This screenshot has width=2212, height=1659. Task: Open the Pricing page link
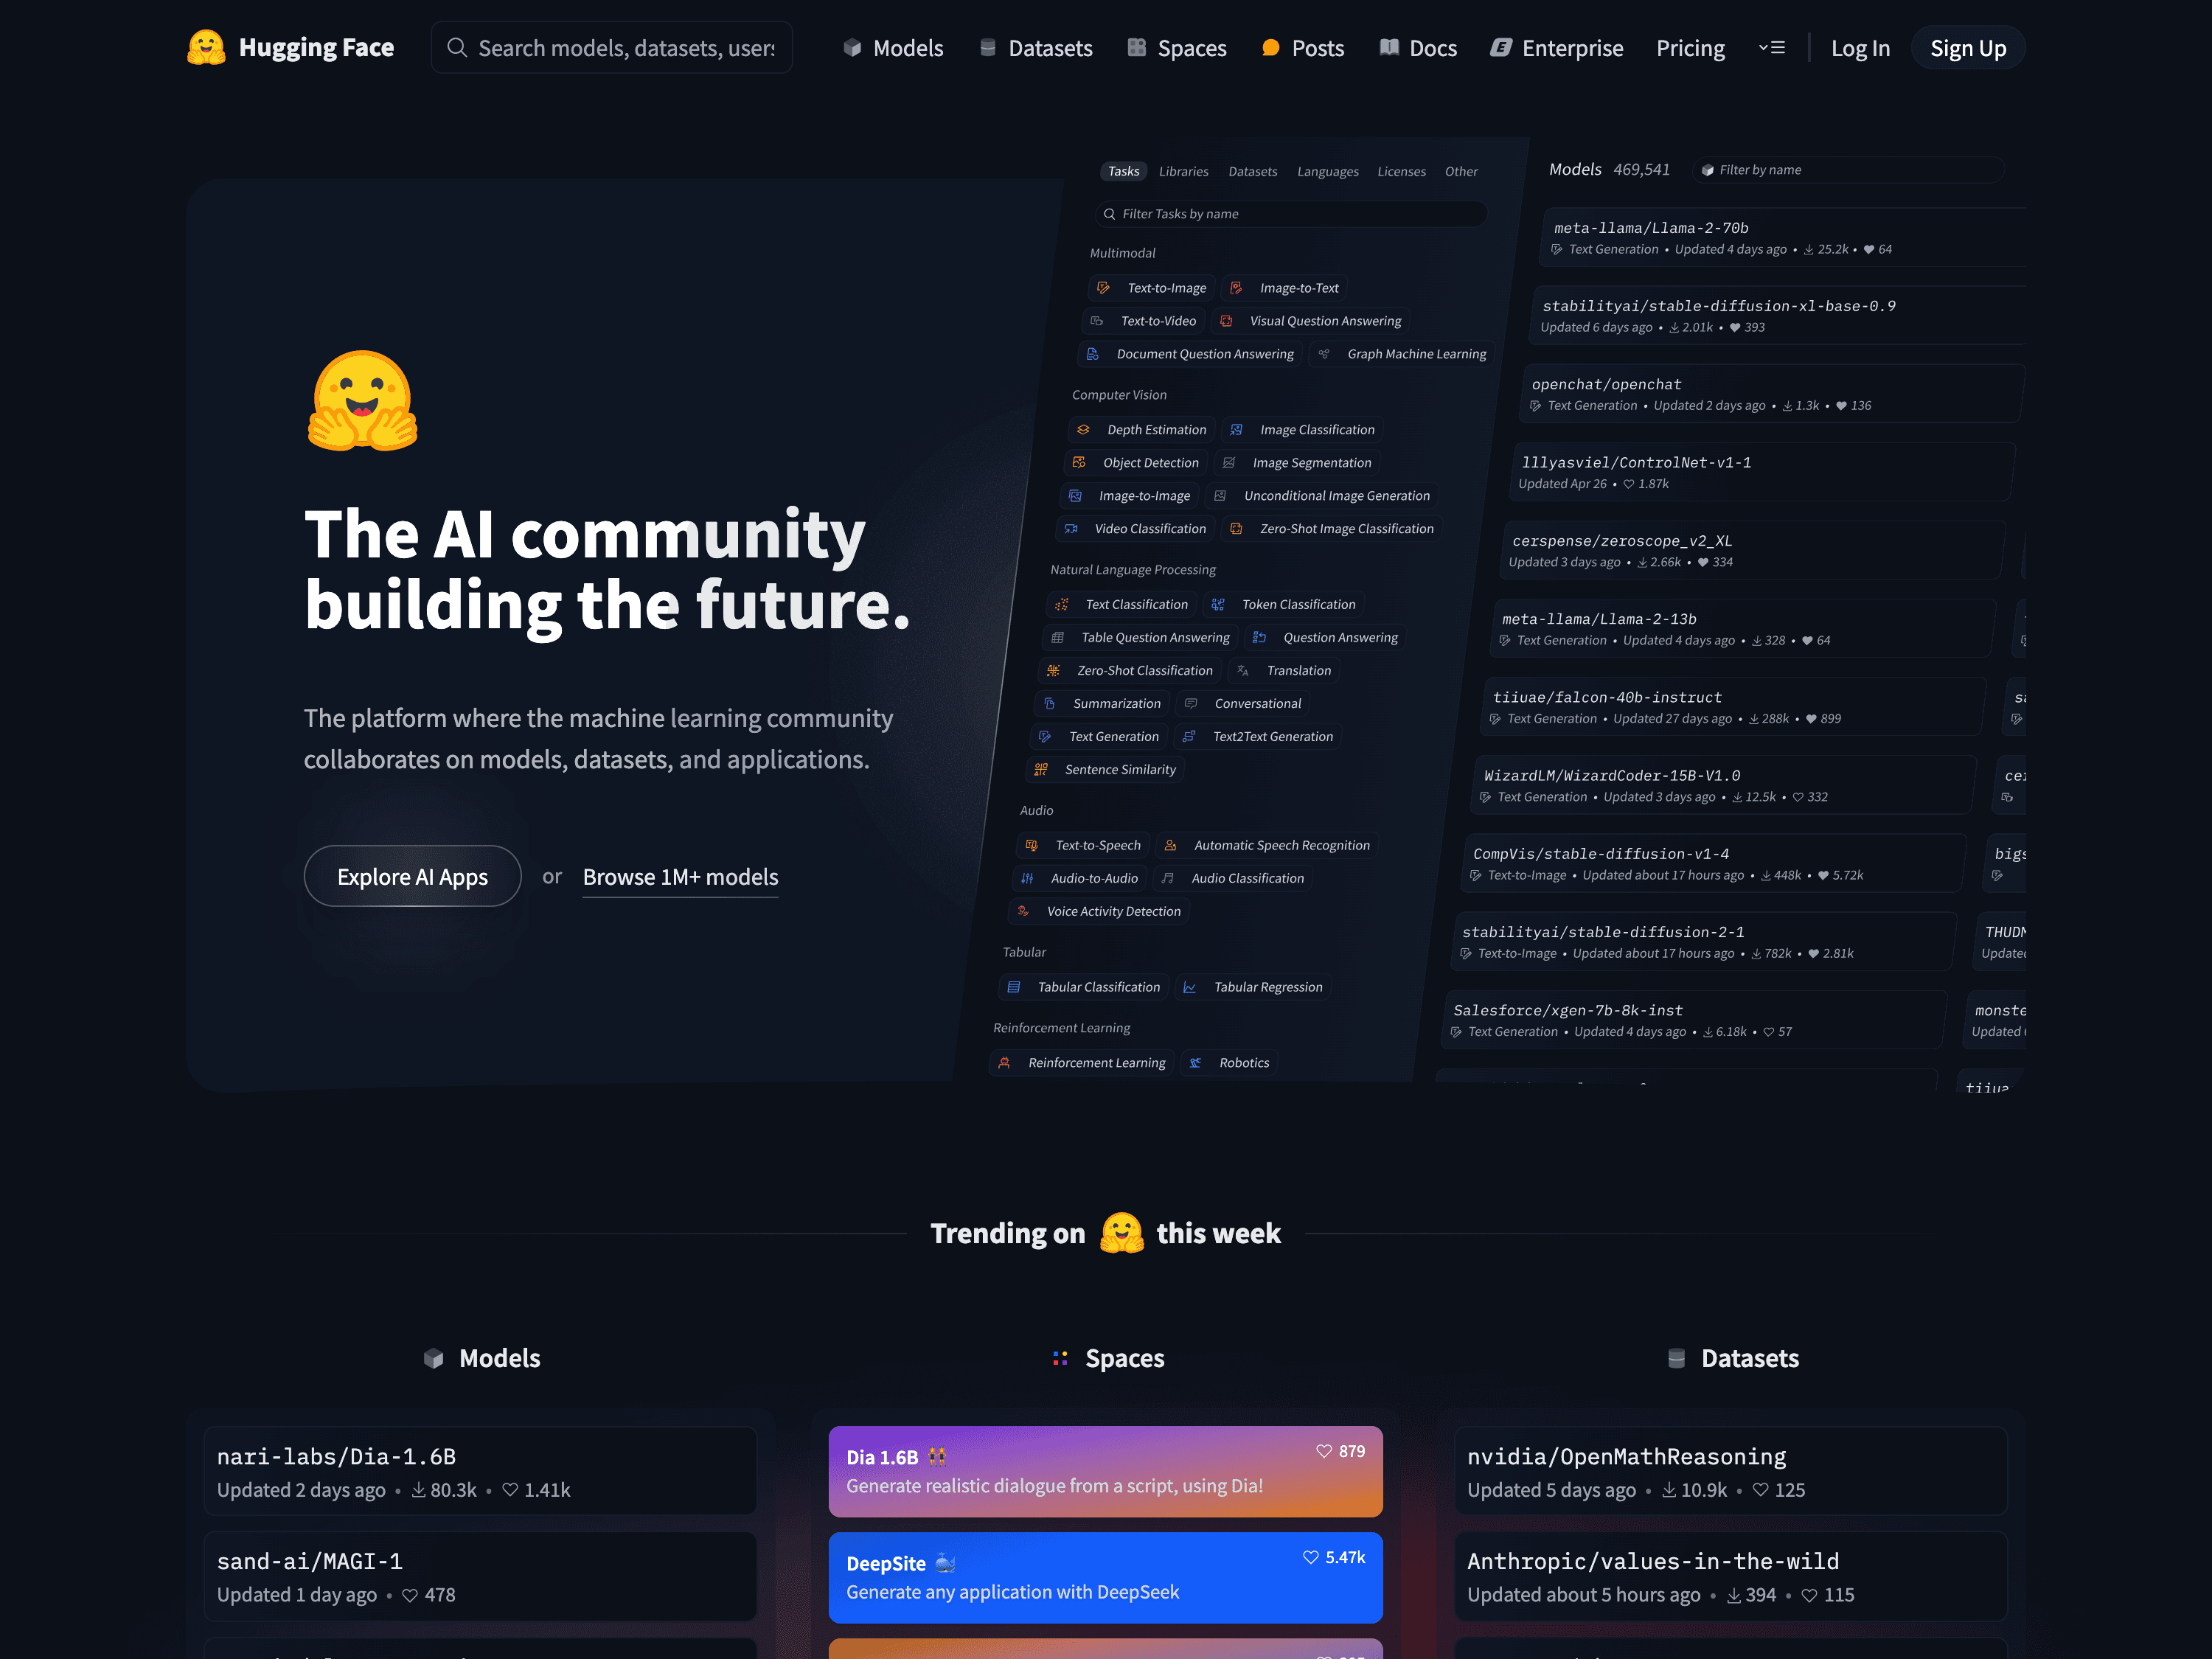click(x=1690, y=48)
